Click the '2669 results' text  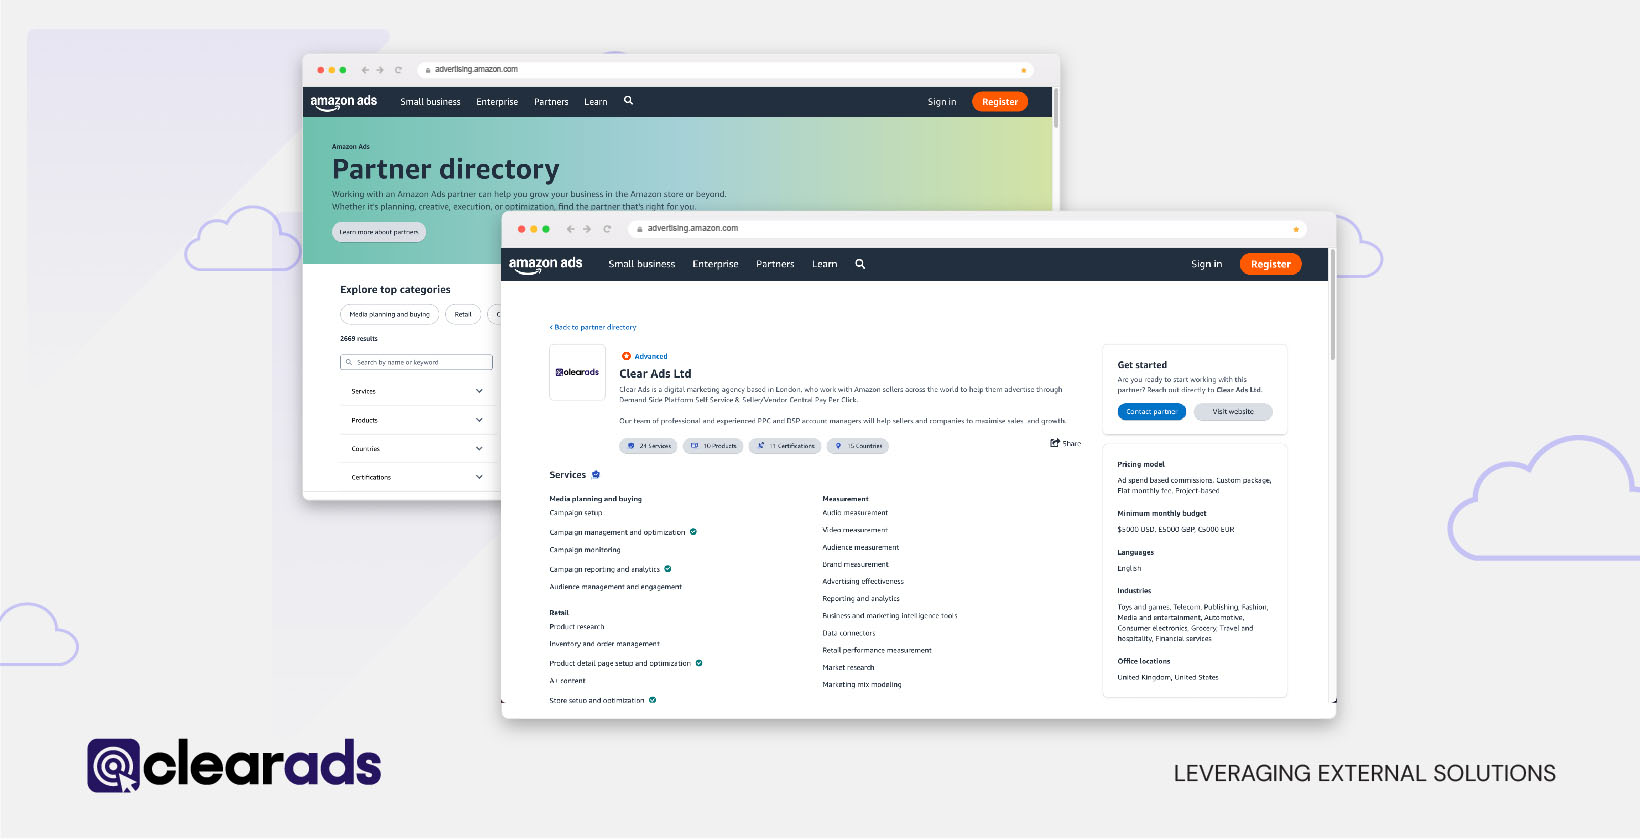tap(359, 339)
